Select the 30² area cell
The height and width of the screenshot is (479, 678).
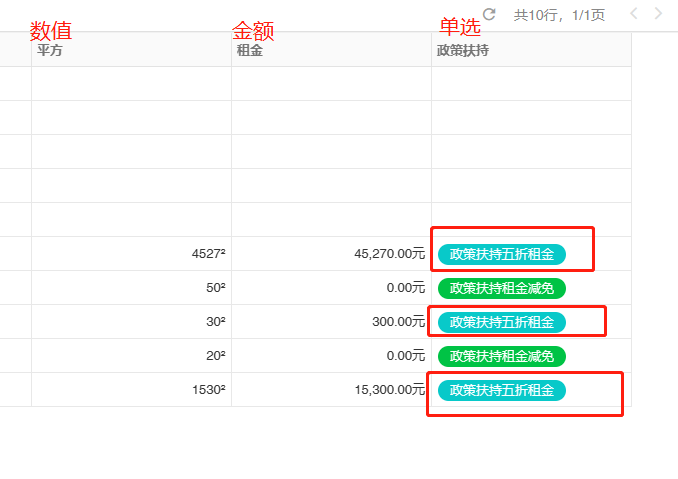pyautogui.click(x=216, y=322)
